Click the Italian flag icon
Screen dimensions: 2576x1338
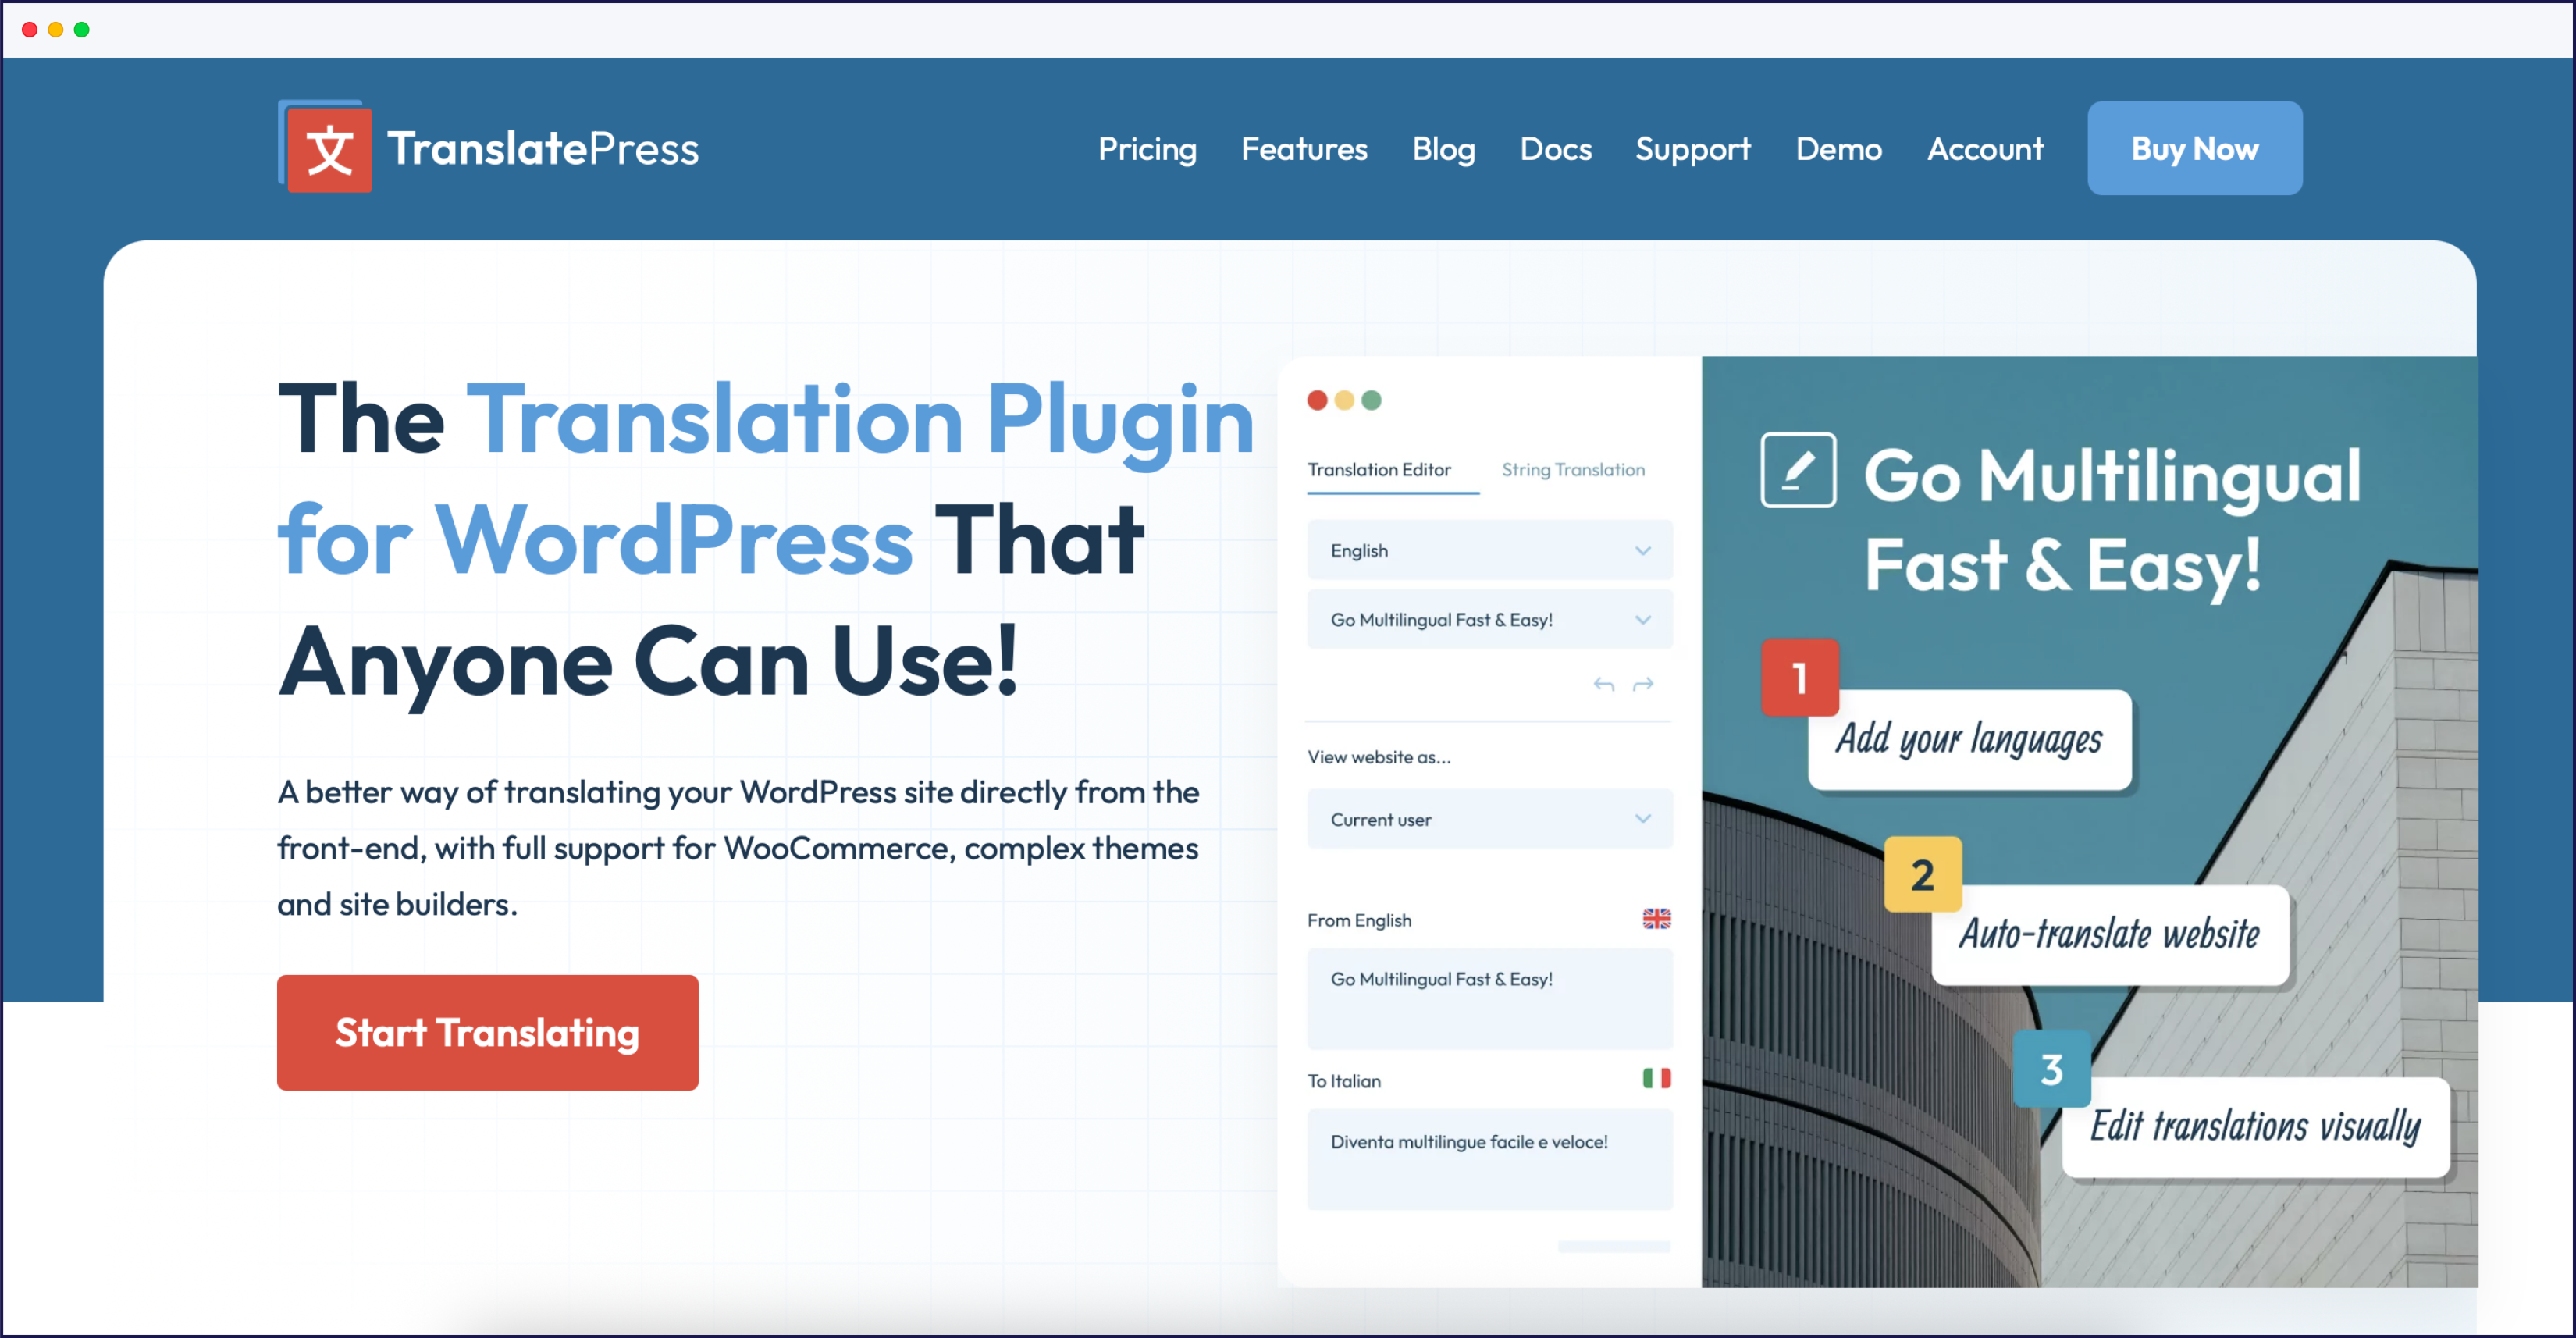(1656, 1078)
